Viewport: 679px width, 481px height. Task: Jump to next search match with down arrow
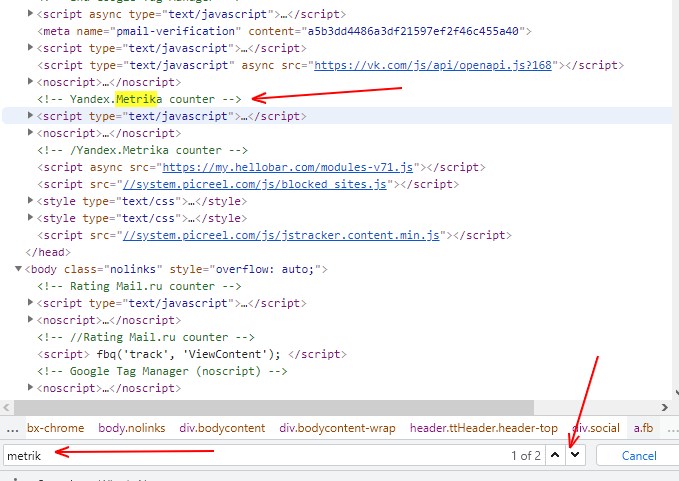[575, 455]
